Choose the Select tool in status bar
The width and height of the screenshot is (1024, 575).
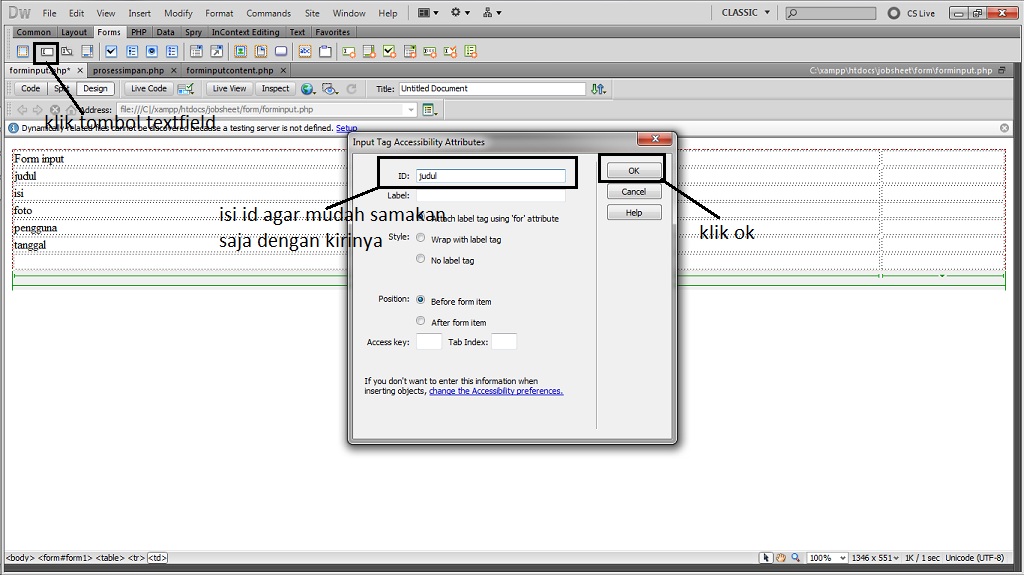766,558
